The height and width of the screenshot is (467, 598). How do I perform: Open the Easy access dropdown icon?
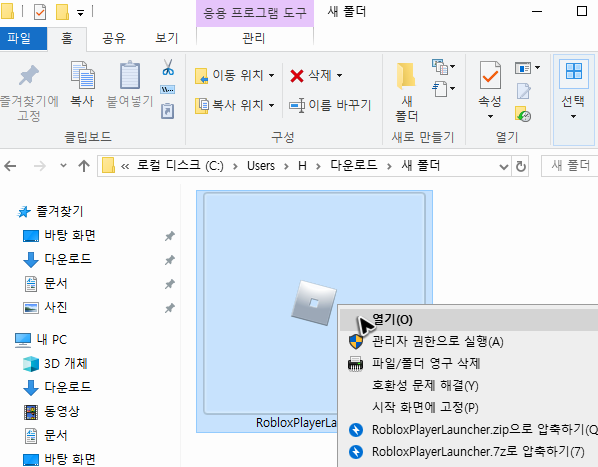(x=444, y=89)
